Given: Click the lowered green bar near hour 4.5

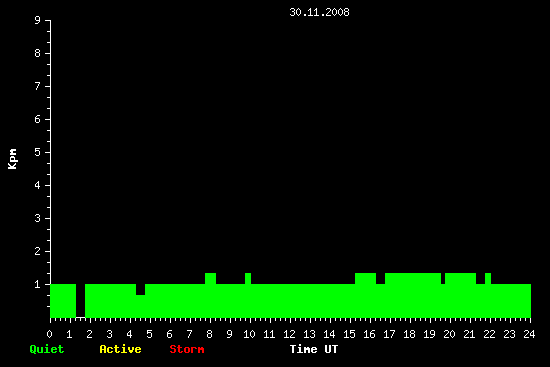Looking at the screenshot, I should (141, 306).
